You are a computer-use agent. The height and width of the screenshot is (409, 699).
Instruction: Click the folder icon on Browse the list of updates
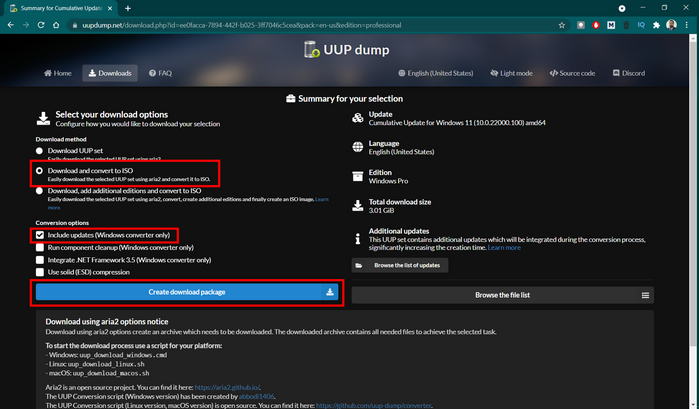click(359, 265)
